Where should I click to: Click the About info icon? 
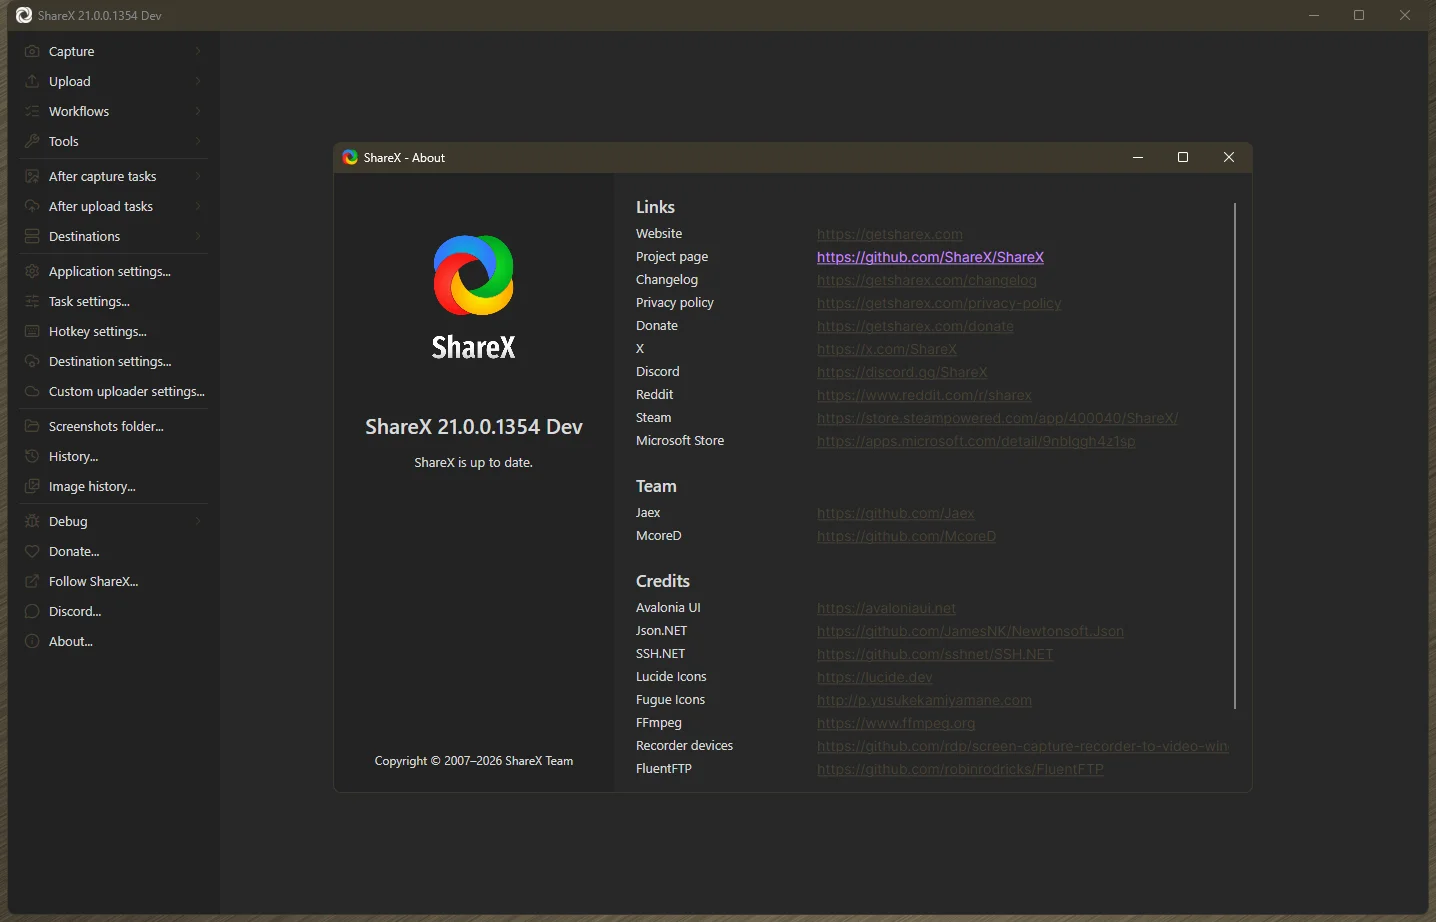(32, 641)
